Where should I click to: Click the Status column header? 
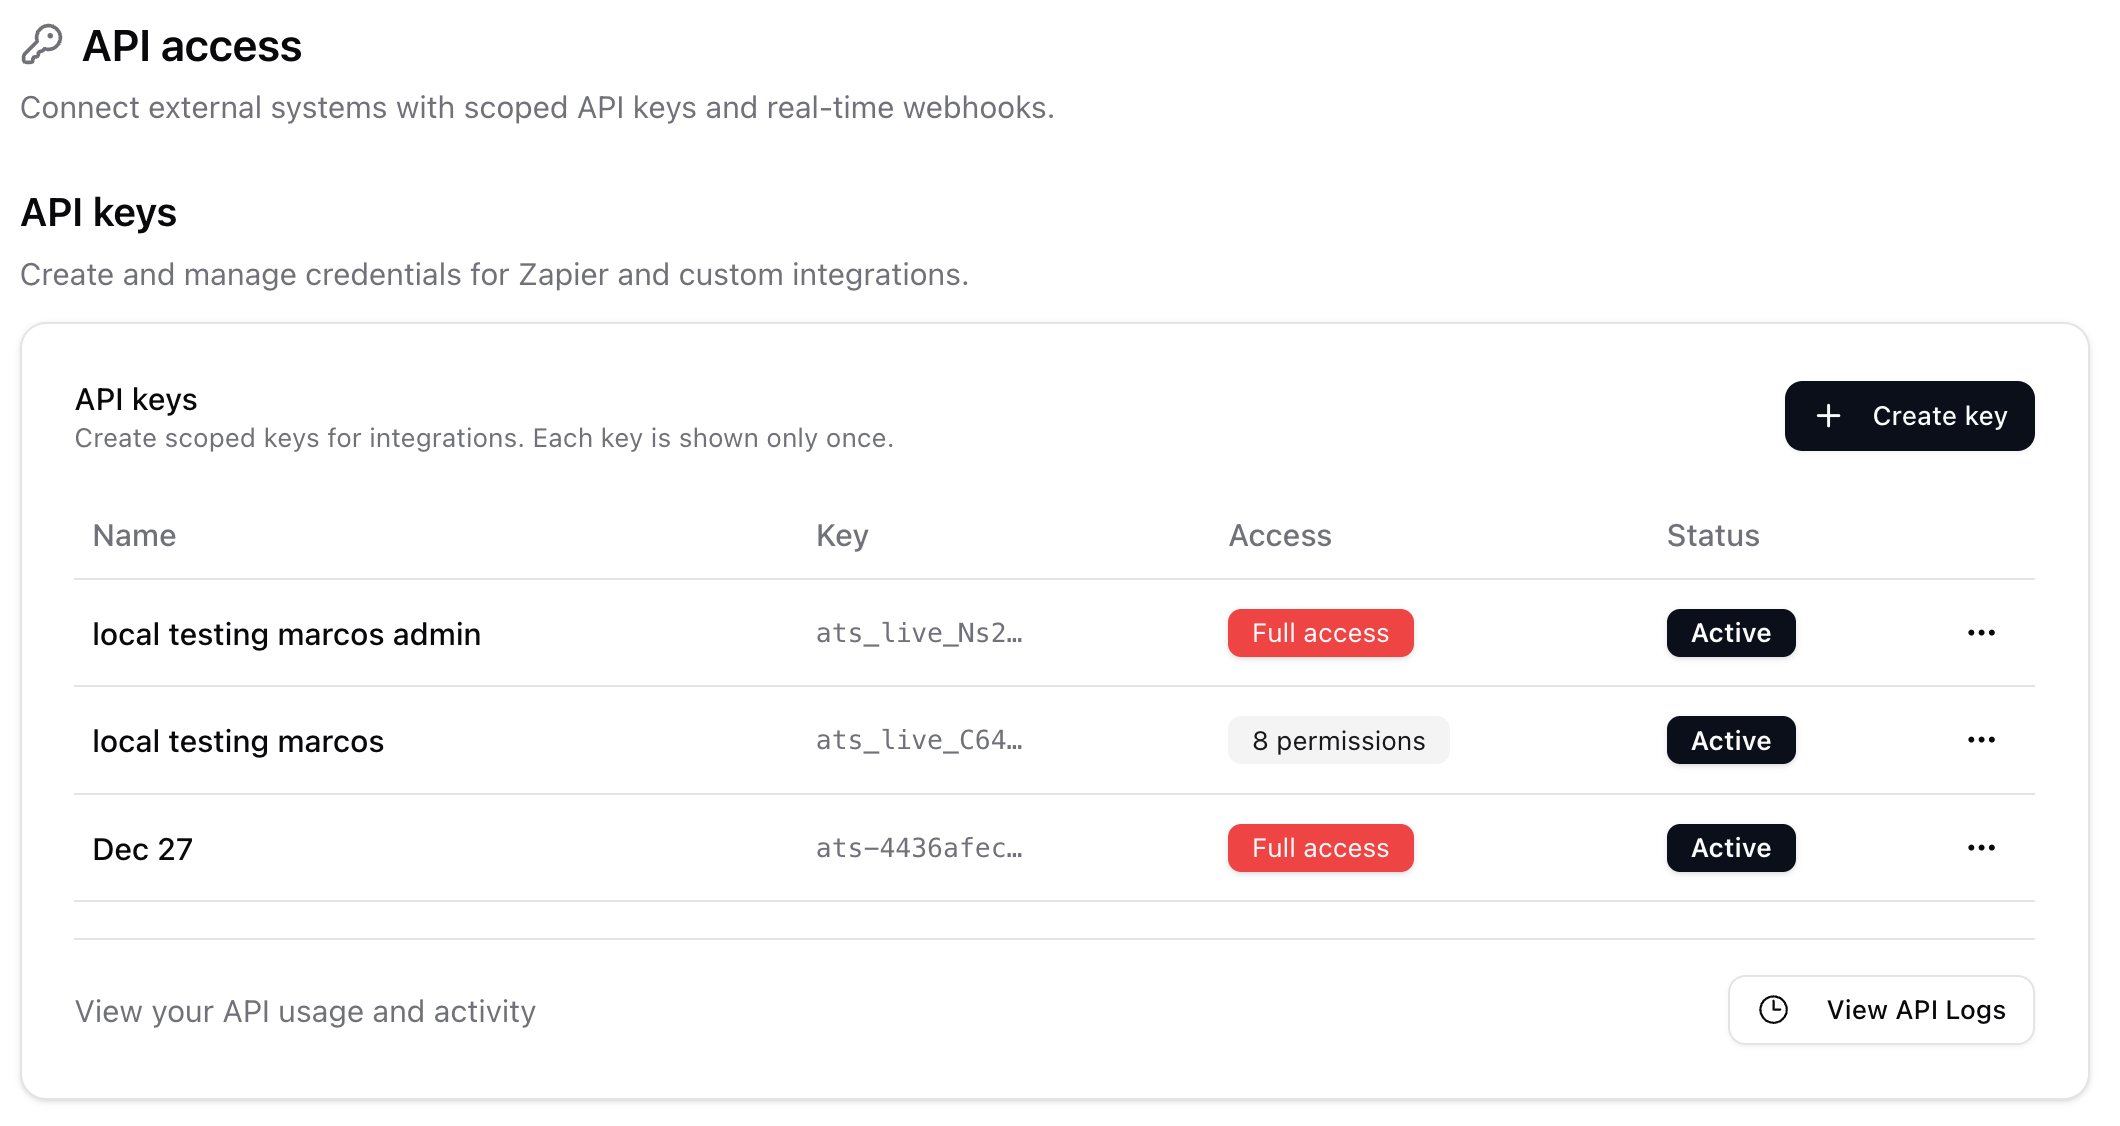1712,536
